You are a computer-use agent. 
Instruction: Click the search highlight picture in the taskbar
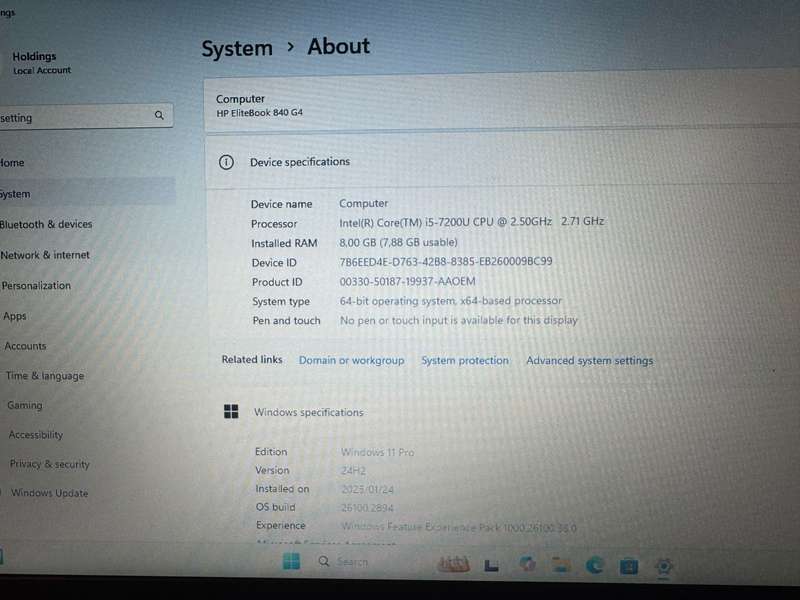click(454, 563)
